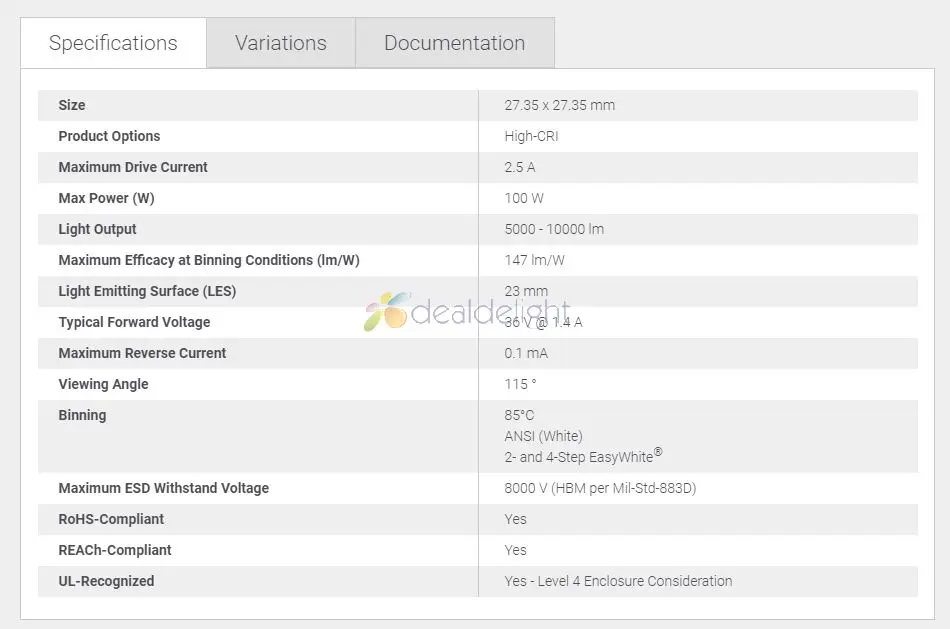Click the '85°C' binning value
Viewport: 950px width, 629px height.
519,415
